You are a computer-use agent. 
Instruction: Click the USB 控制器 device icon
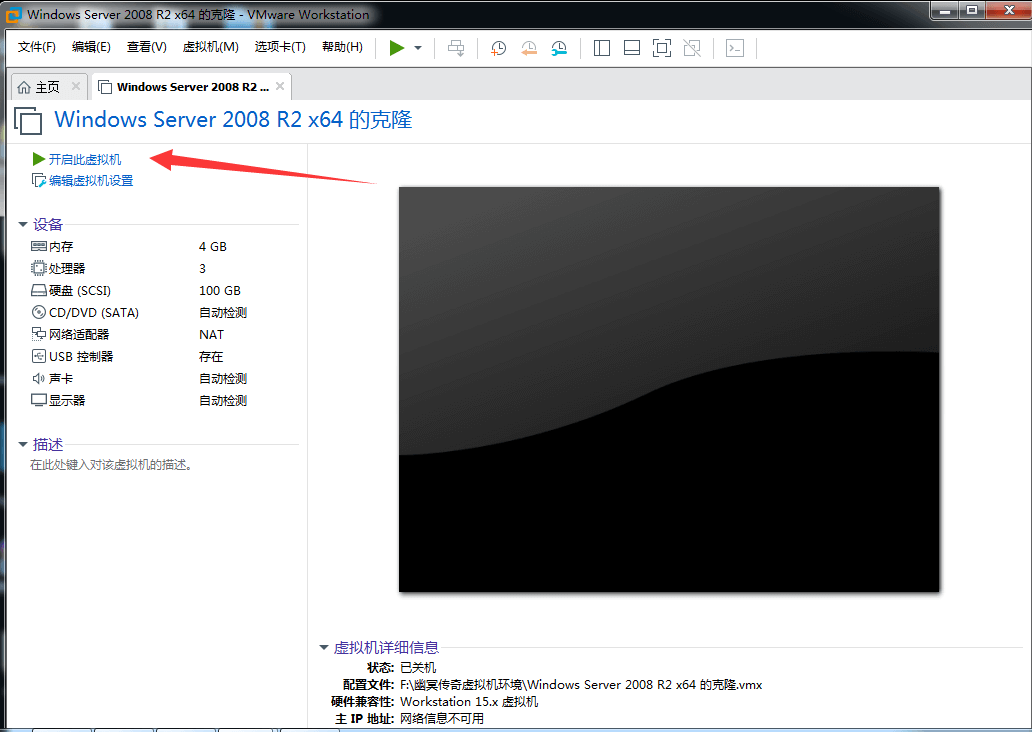pyautogui.click(x=39, y=356)
